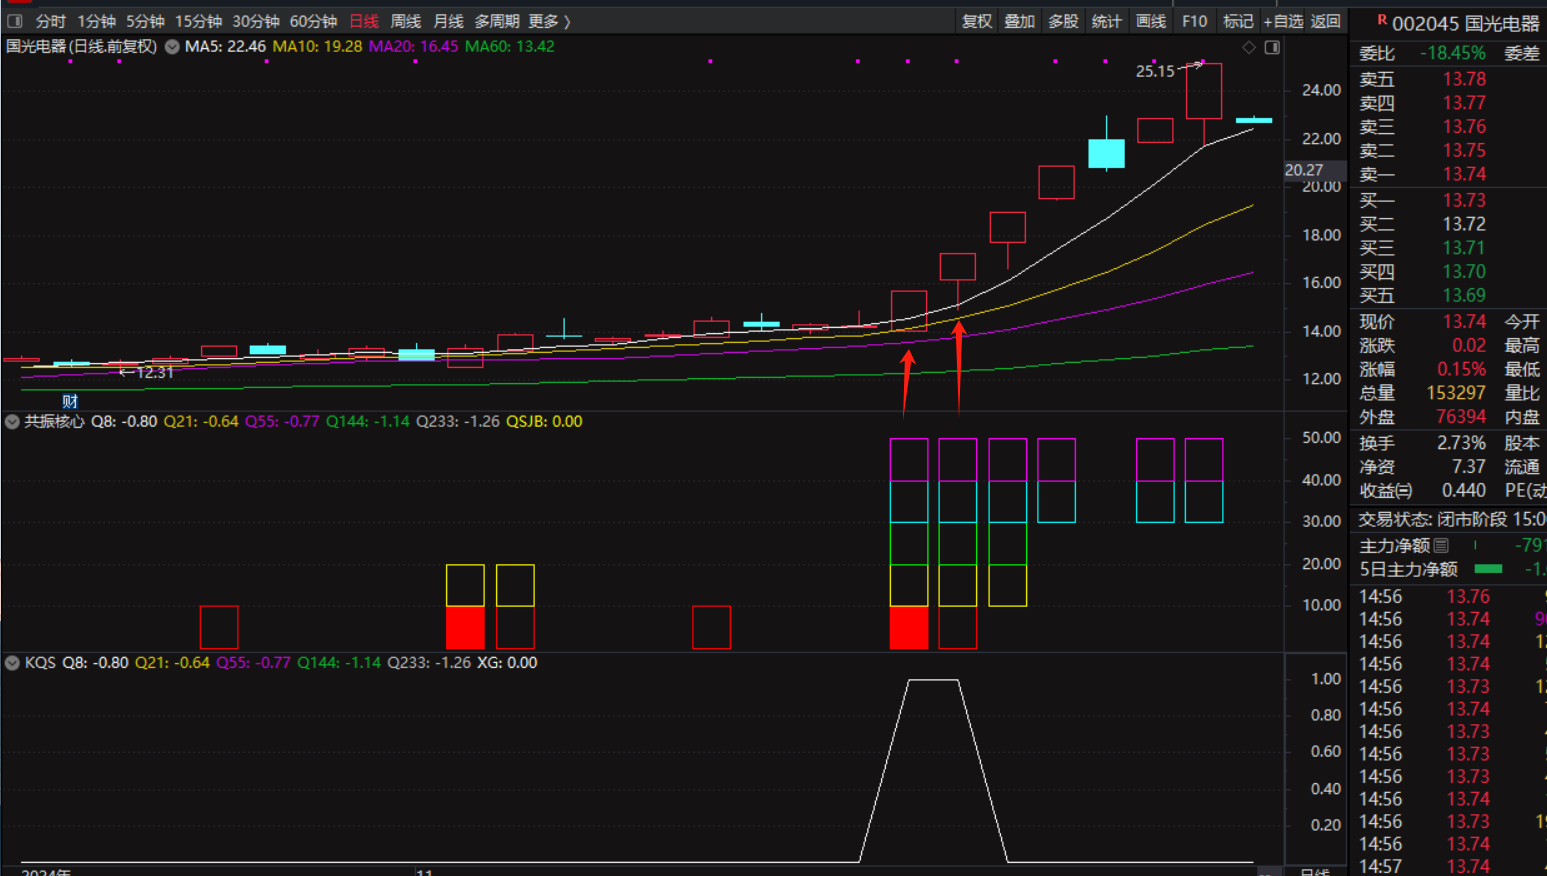Open the 画线 drawing tools
The image size is (1547, 876).
[x=1151, y=21]
